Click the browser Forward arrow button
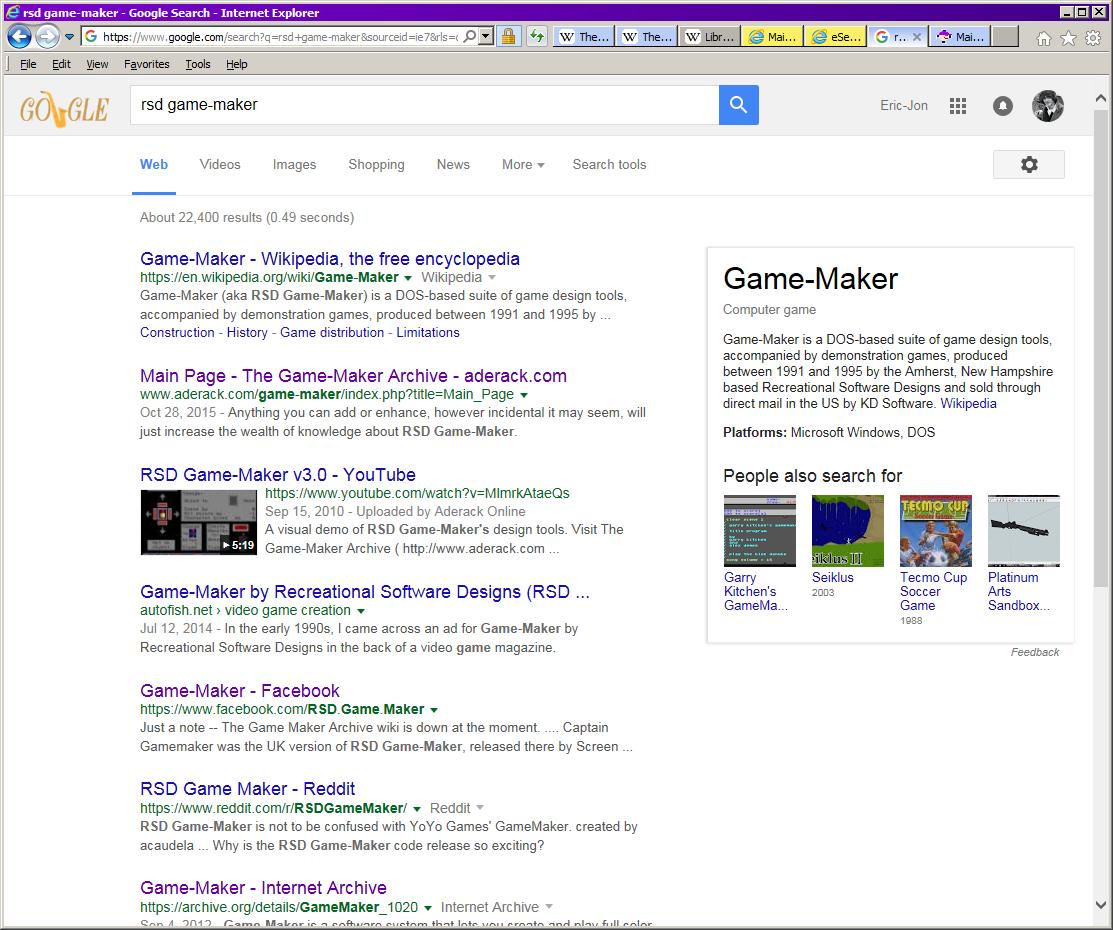The height and width of the screenshot is (930, 1113). [x=47, y=36]
